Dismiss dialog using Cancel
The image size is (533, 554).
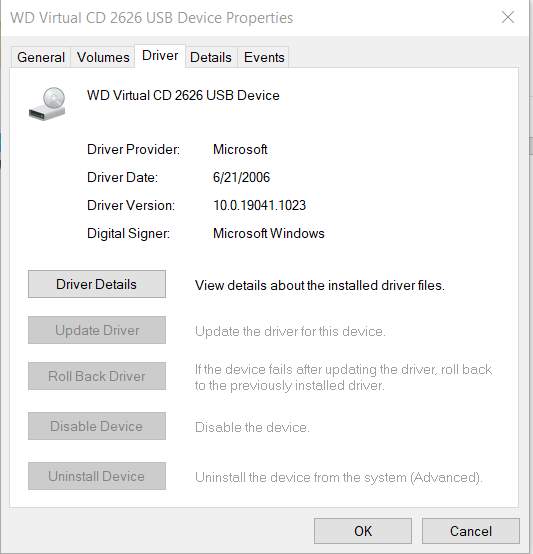(x=471, y=531)
